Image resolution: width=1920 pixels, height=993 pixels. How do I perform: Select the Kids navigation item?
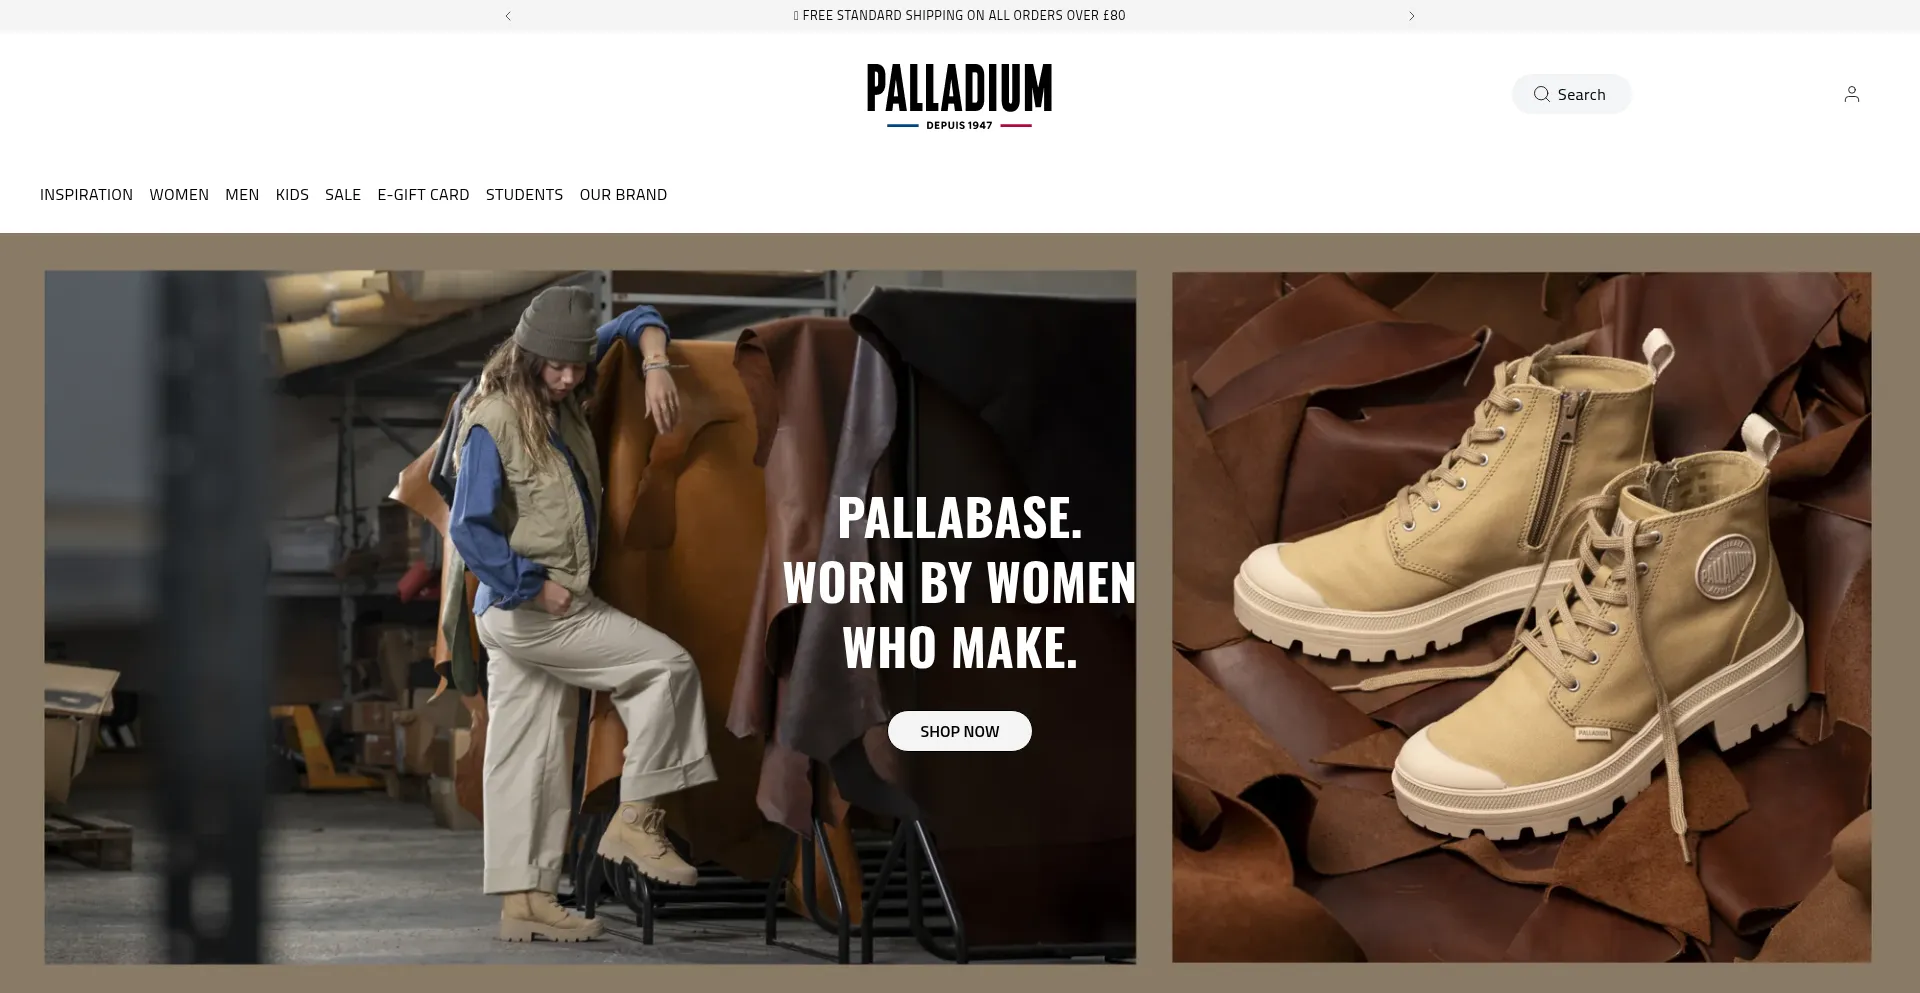tap(292, 195)
